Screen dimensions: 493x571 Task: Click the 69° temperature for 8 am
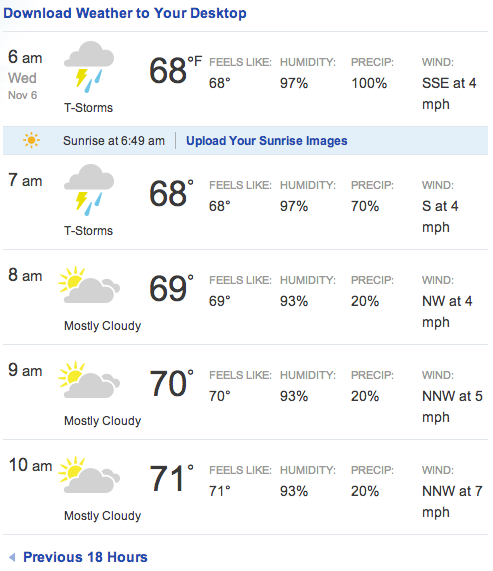pos(171,288)
